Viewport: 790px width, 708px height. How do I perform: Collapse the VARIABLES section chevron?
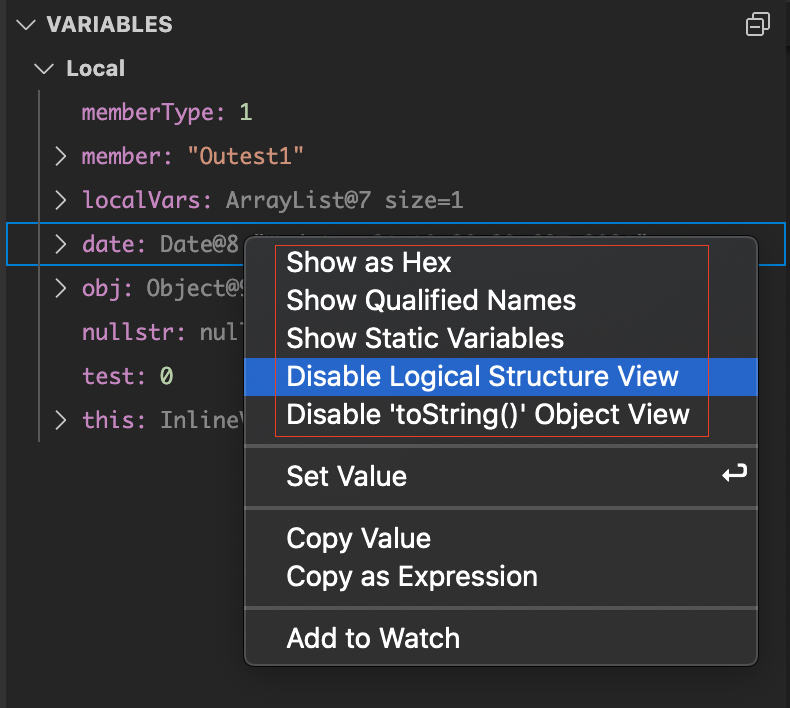(x=26, y=24)
